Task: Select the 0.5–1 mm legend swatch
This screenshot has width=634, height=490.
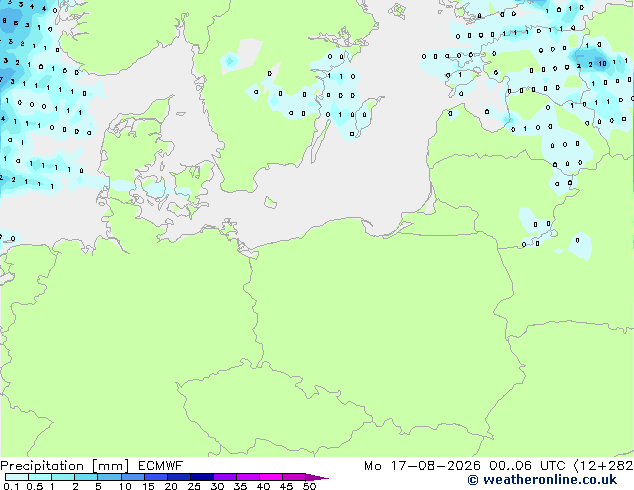Action: (40, 477)
